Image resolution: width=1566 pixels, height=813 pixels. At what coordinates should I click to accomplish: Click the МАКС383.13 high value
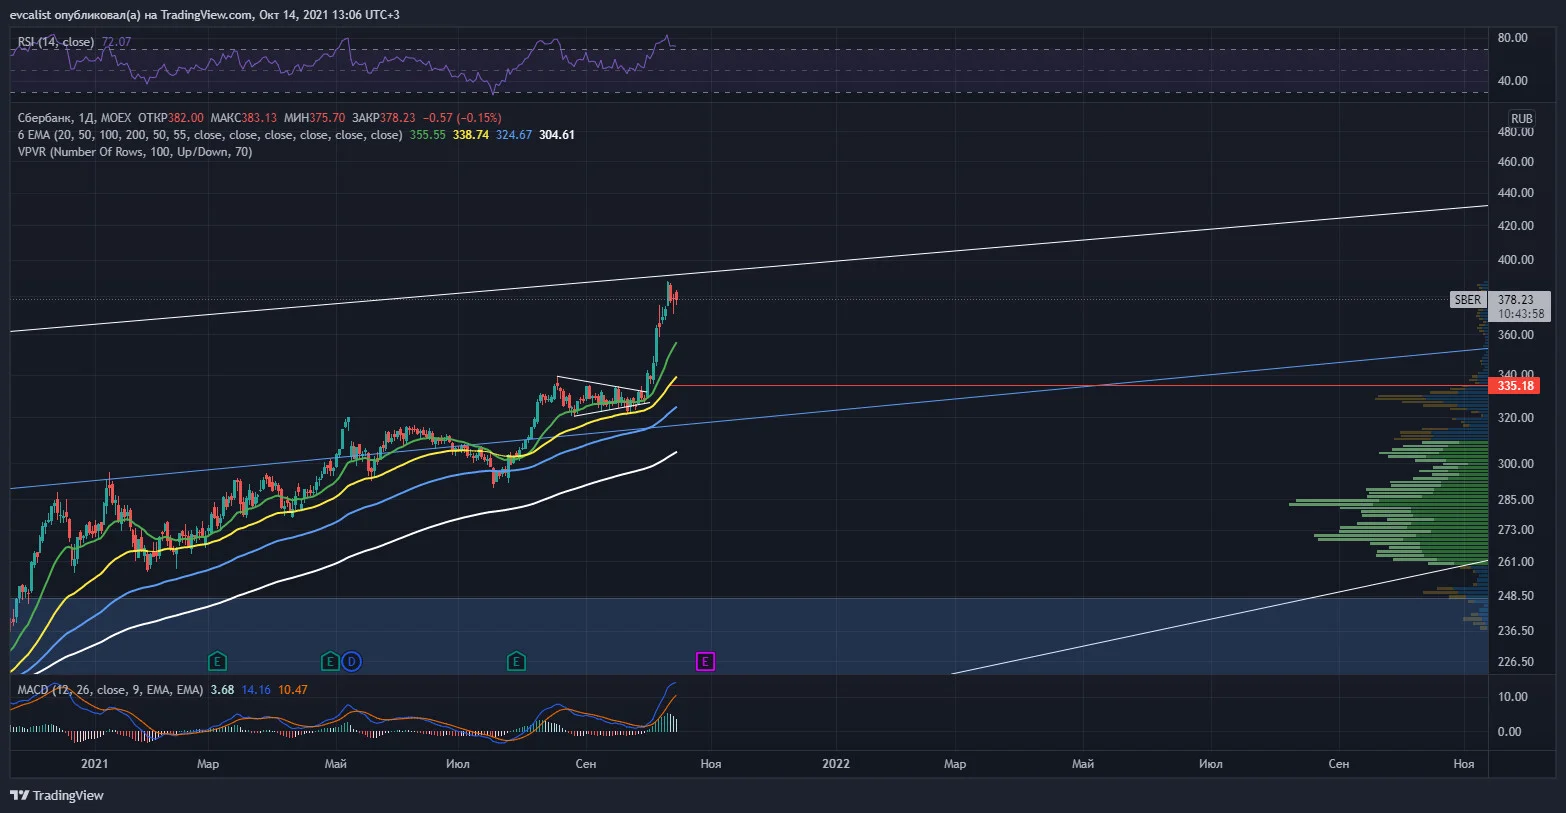[x=244, y=118]
